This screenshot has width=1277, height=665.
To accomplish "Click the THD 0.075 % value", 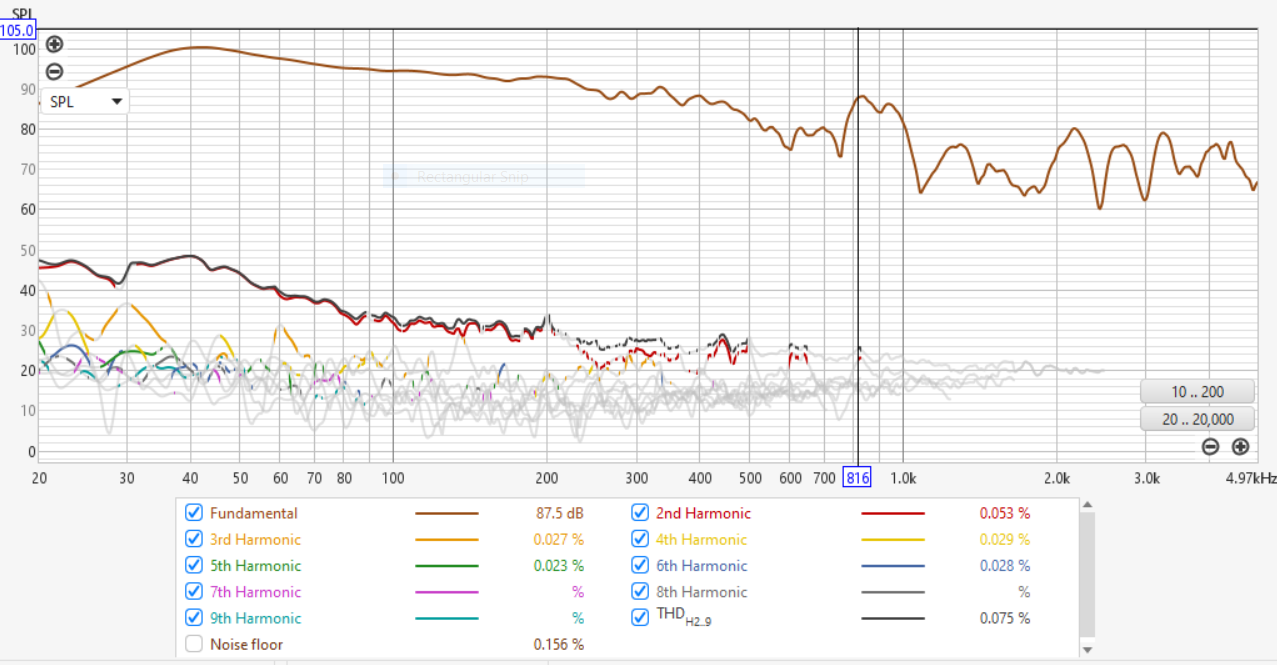I will [x=1004, y=618].
